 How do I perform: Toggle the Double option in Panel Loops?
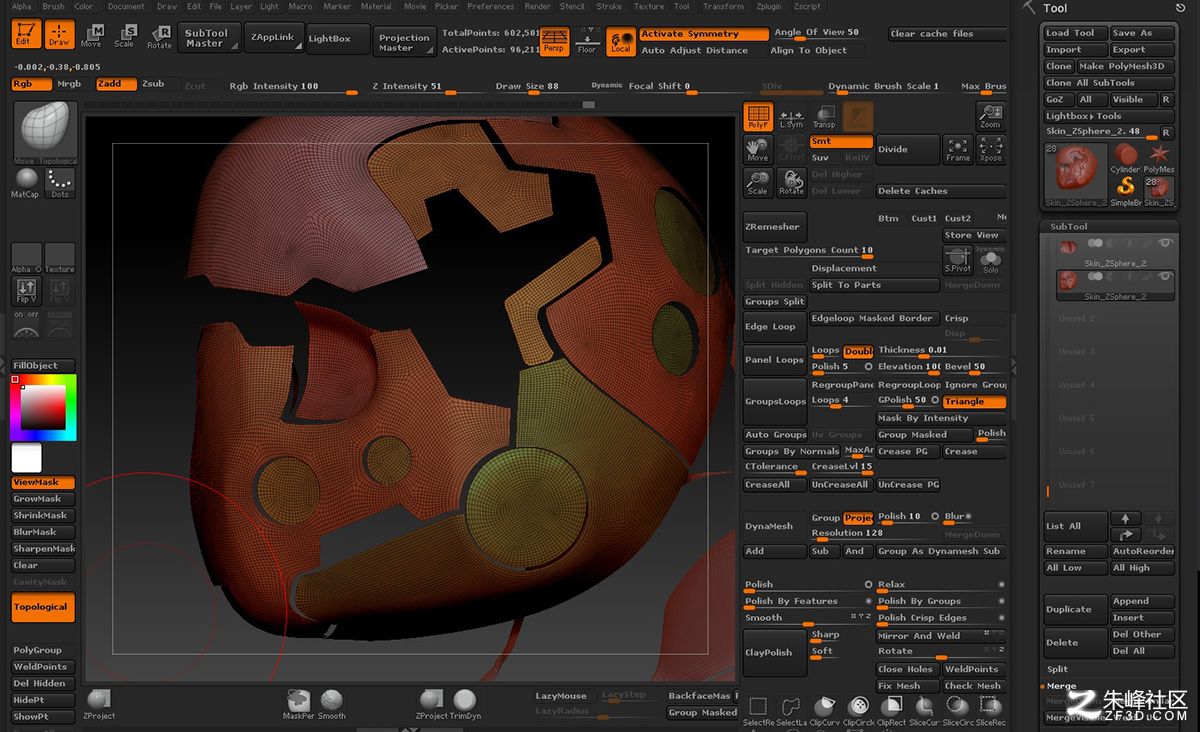[858, 351]
